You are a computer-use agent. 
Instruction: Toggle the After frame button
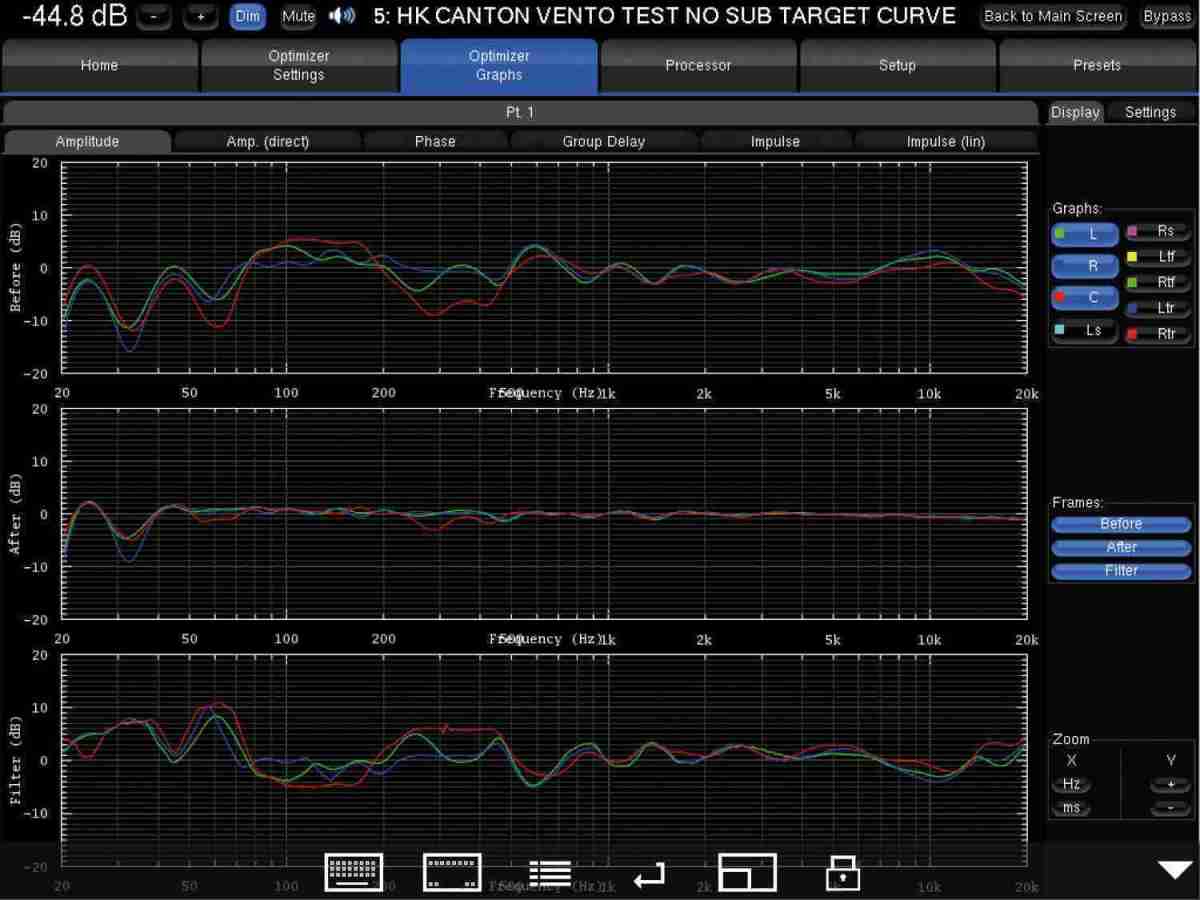click(x=1121, y=547)
